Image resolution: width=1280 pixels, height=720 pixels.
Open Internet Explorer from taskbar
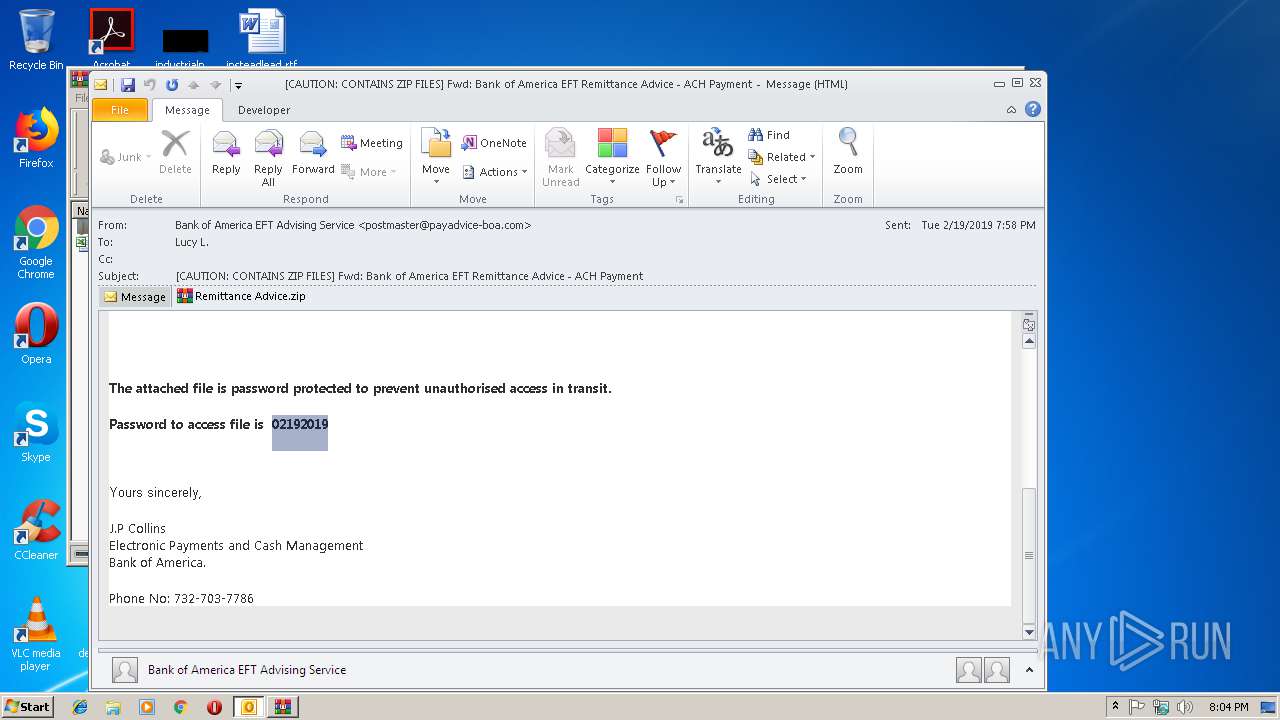pyautogui.click(x=80, y=707)
